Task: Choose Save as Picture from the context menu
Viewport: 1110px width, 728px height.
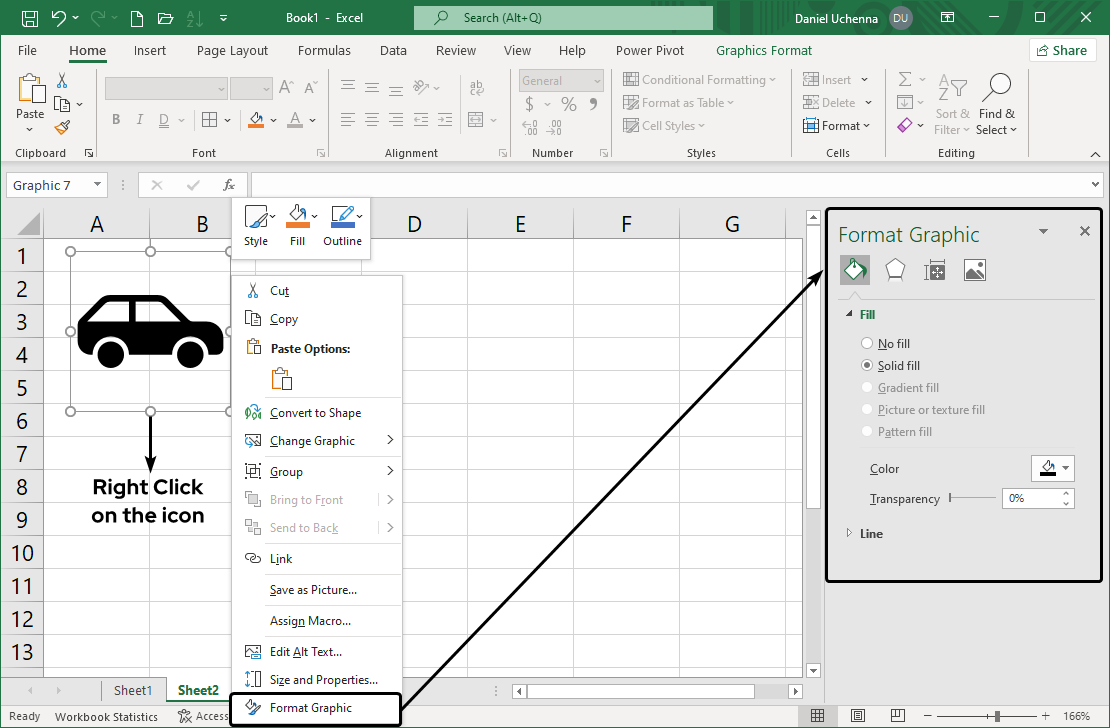Action: [311, 589]
